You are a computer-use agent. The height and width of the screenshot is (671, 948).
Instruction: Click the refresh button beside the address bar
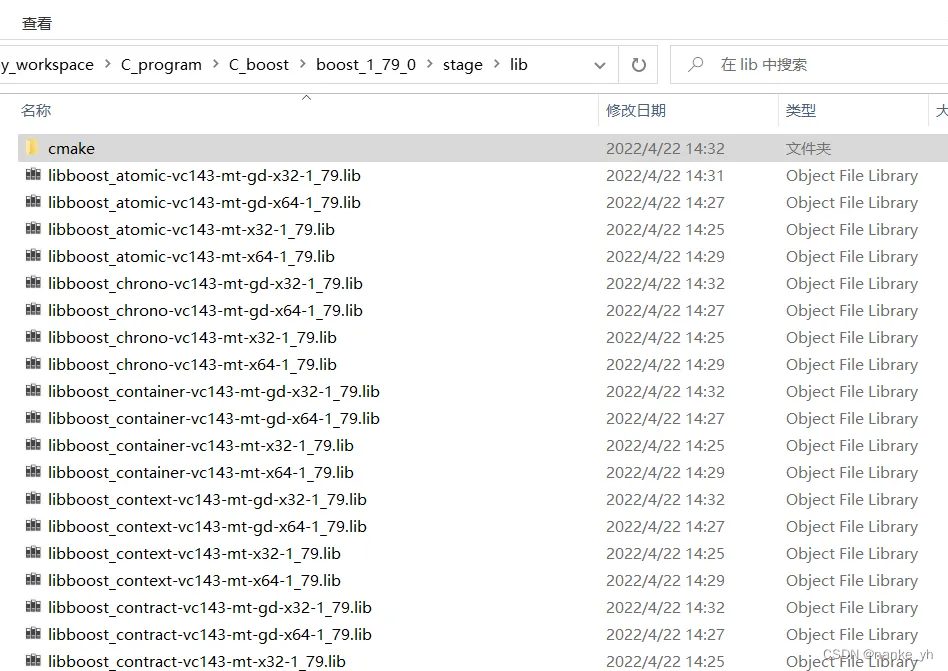[639, 65]
